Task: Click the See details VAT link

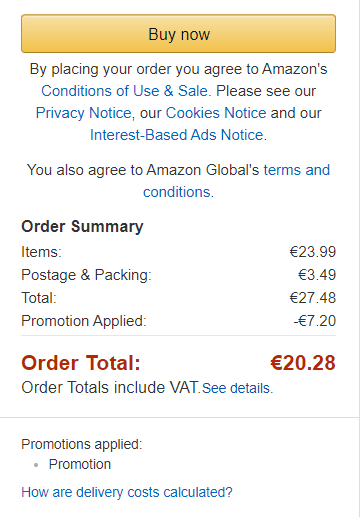Action: (237, 388)
